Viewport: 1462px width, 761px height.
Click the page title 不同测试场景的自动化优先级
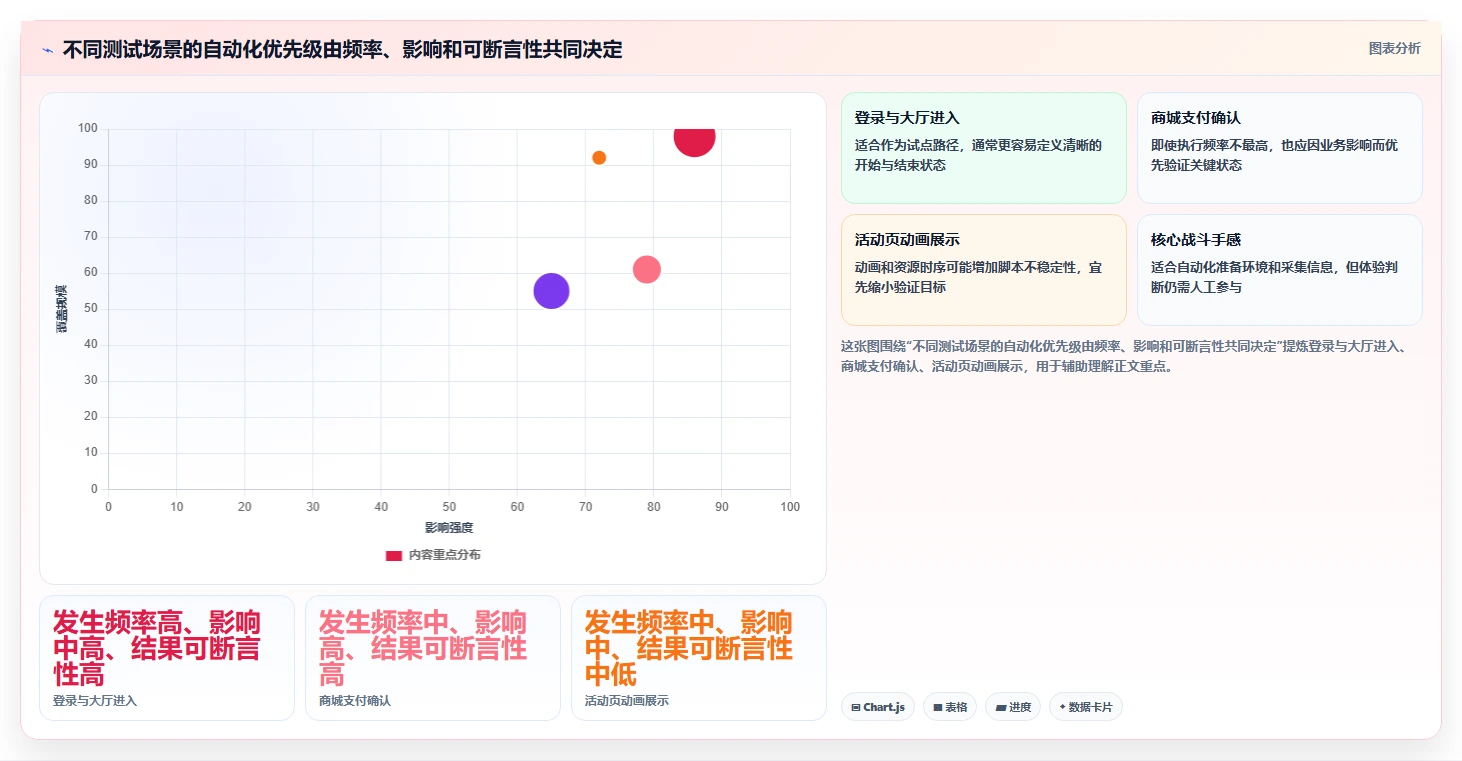tap(342, 50)
